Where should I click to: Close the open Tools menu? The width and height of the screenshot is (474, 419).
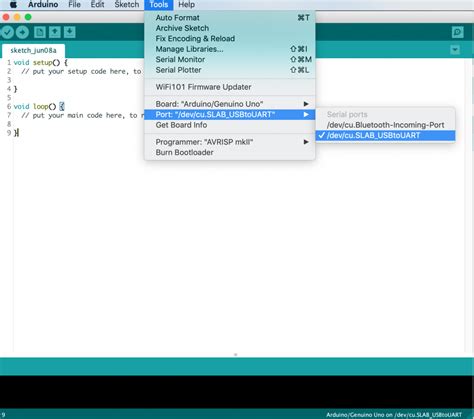tap(159, 5)
